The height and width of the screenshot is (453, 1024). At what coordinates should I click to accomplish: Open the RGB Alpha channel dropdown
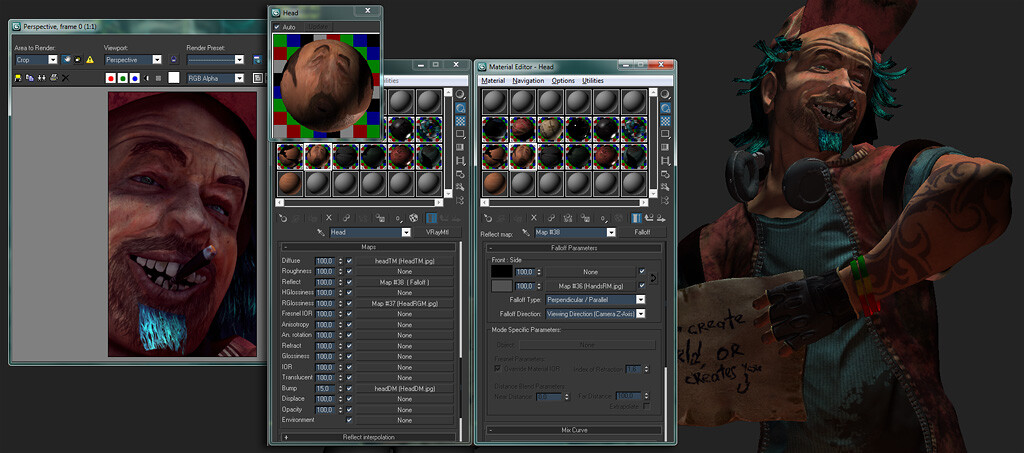216,78
